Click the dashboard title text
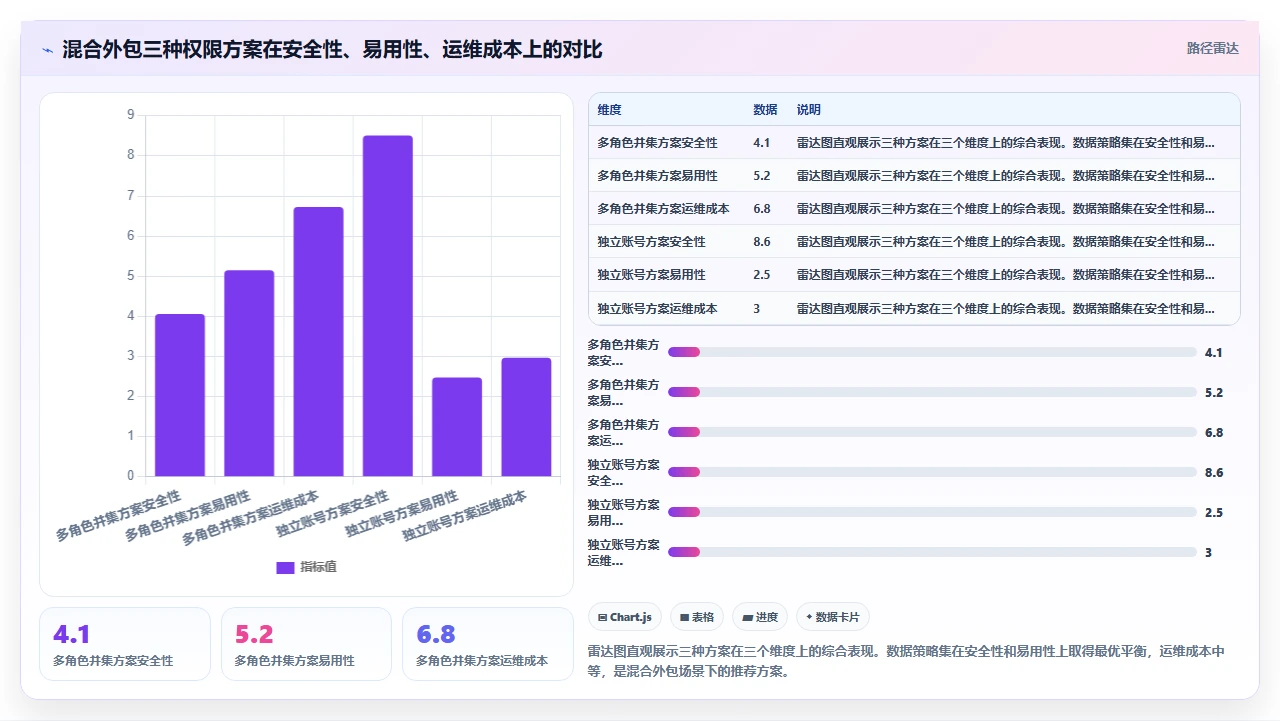Image resolution: width=1280 pixels, height=721 pixels. [x=332, y=50]
